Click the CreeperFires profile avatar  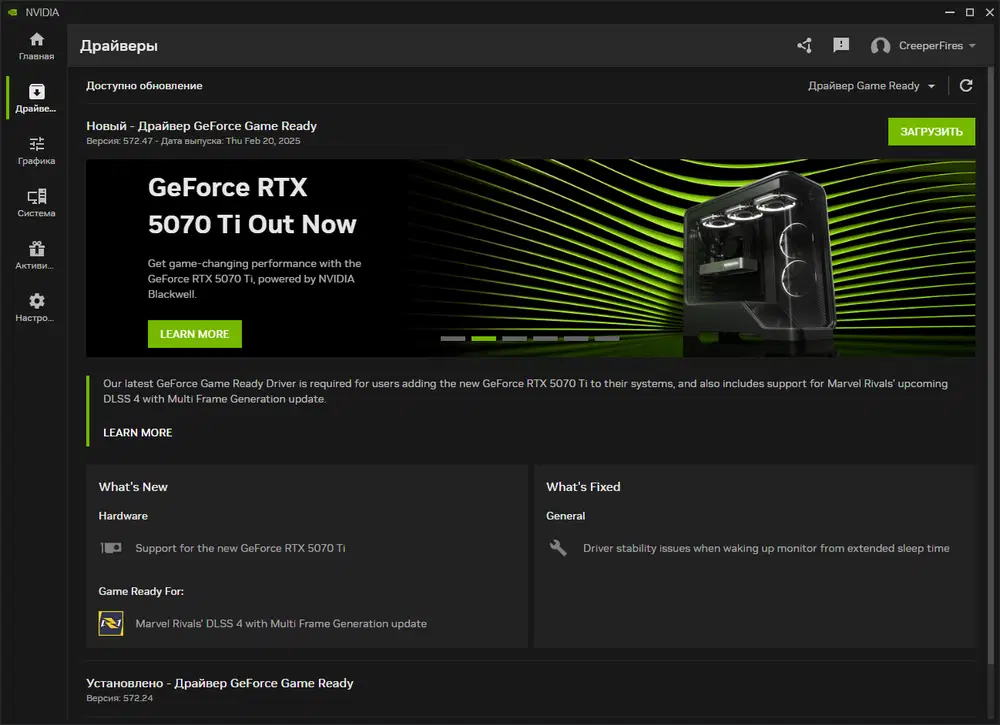point(881,45)
